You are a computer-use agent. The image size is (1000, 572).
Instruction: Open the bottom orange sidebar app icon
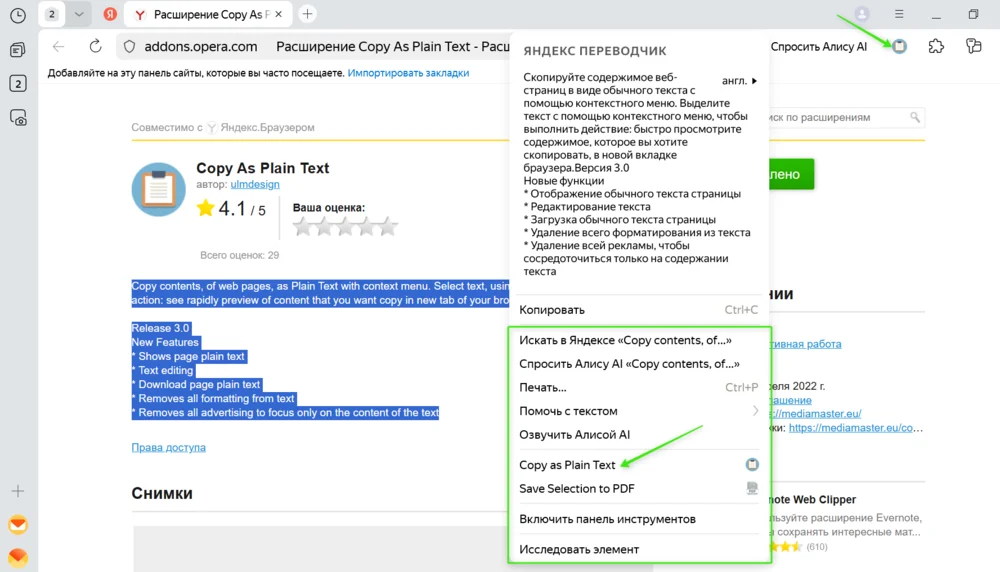click(18, 558)
